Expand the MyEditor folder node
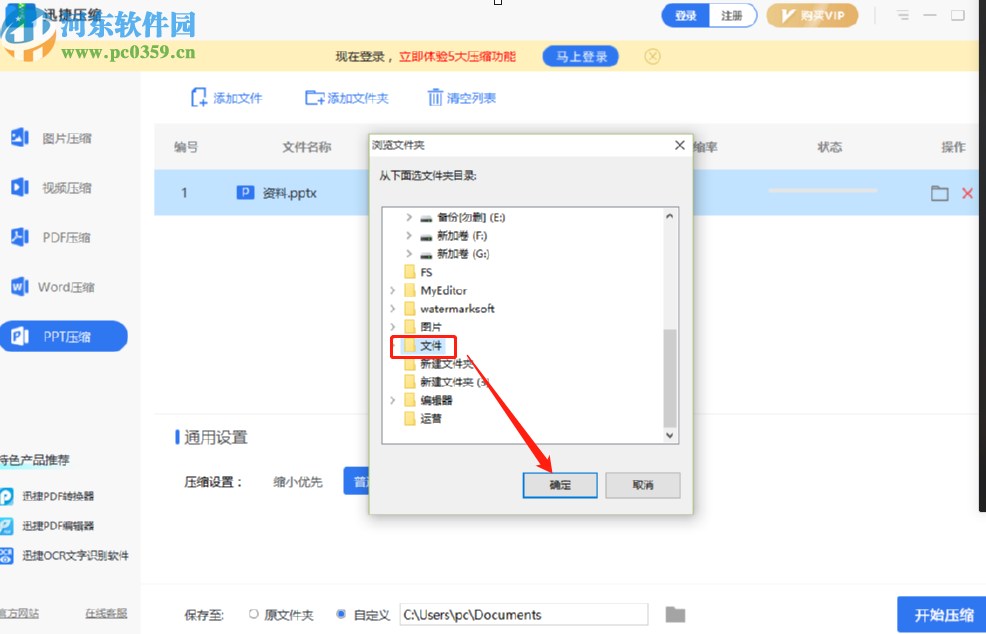The width and height of the screenshot is (986, 634). (392, 290)
